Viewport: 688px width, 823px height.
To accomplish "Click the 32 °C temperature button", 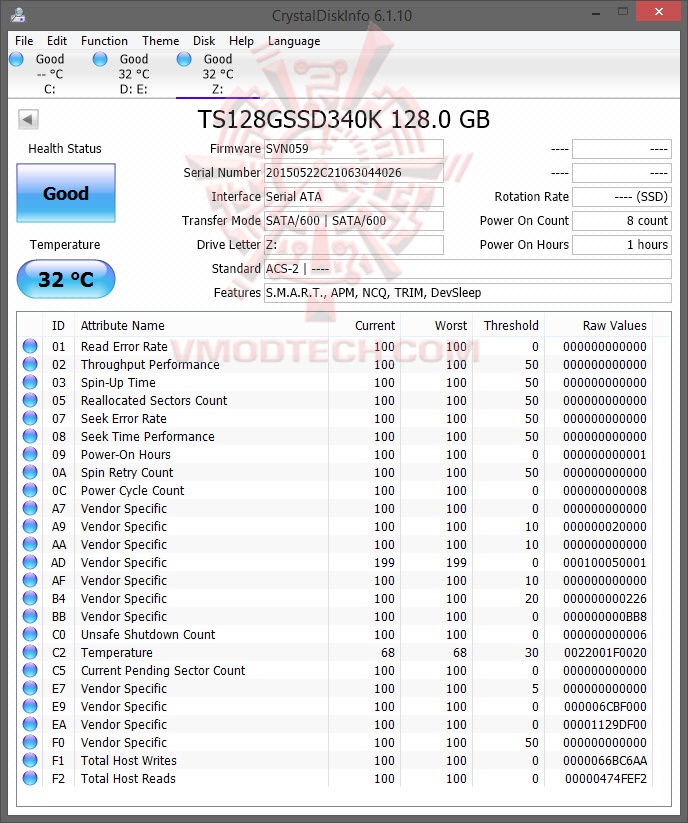I will click(x=66, y=279).
